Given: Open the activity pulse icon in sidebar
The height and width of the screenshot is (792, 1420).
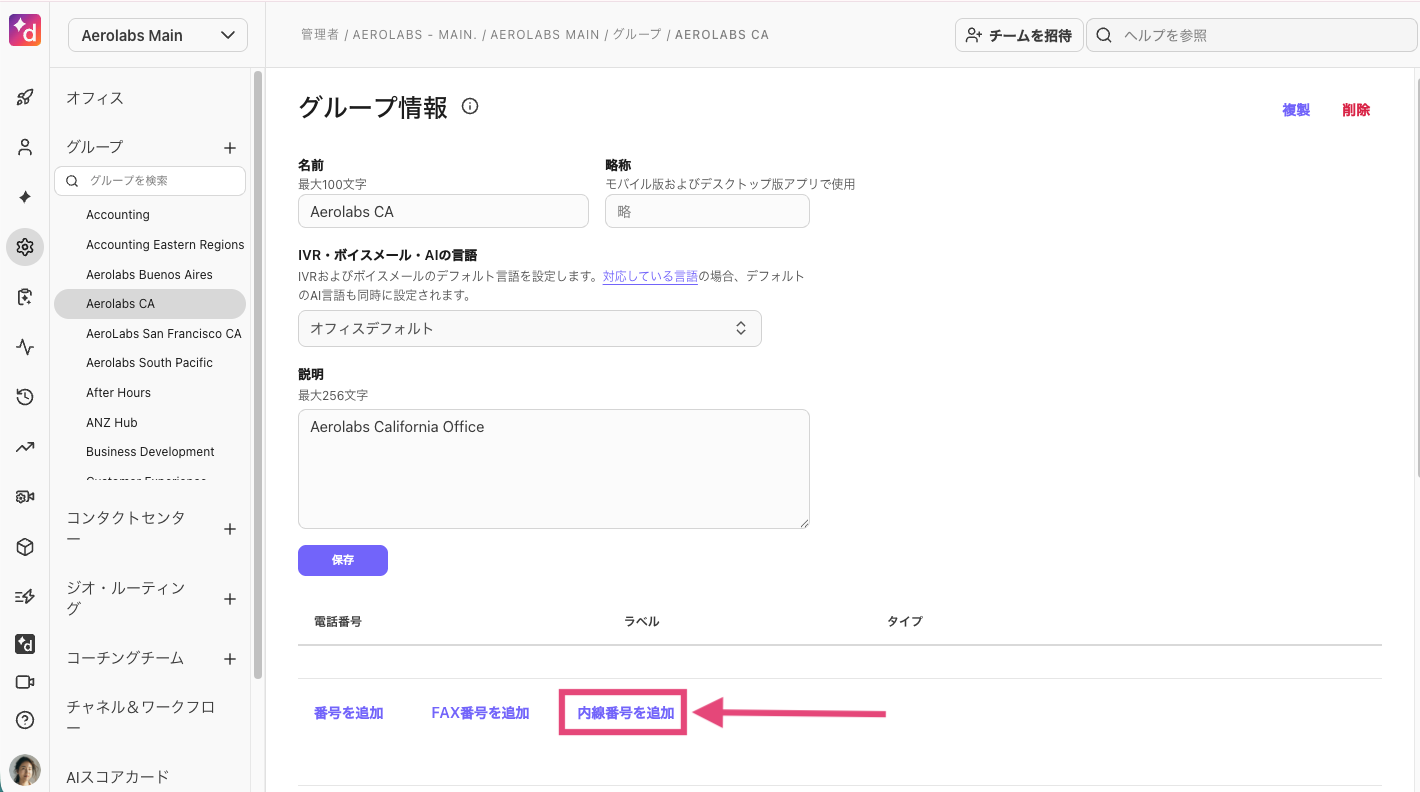Looking at the screenshot, I should point(25,347).
